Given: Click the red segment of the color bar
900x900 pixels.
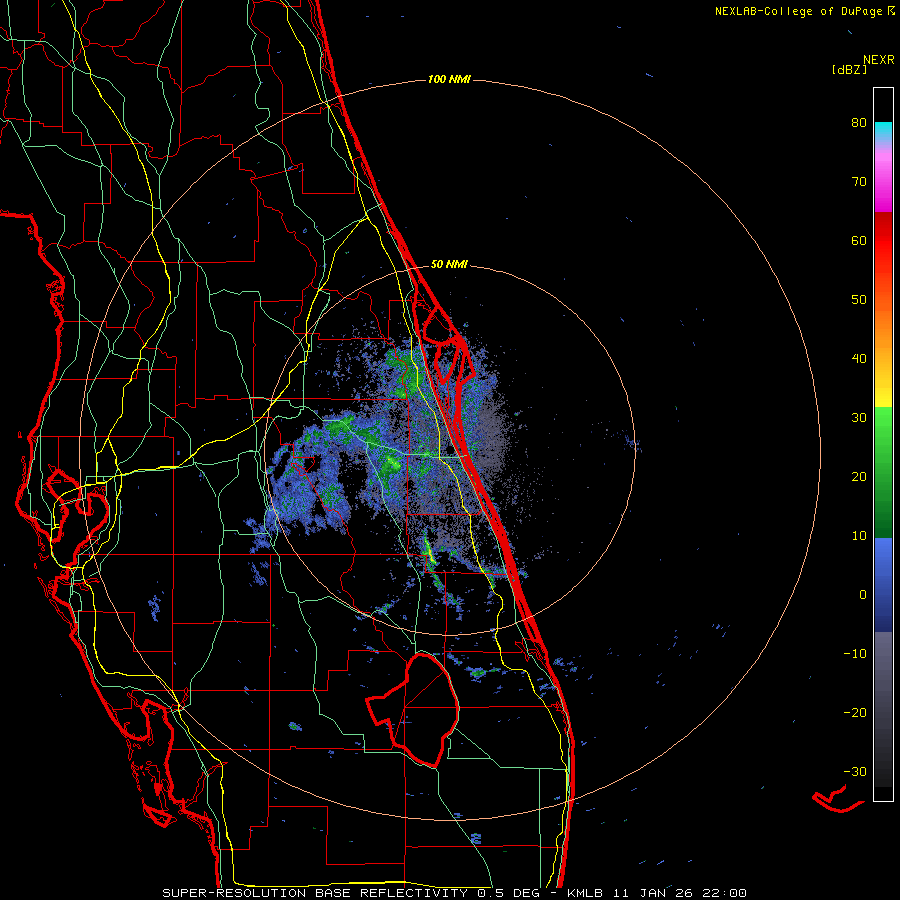Looking at the screenshot, I should point(883,241).
